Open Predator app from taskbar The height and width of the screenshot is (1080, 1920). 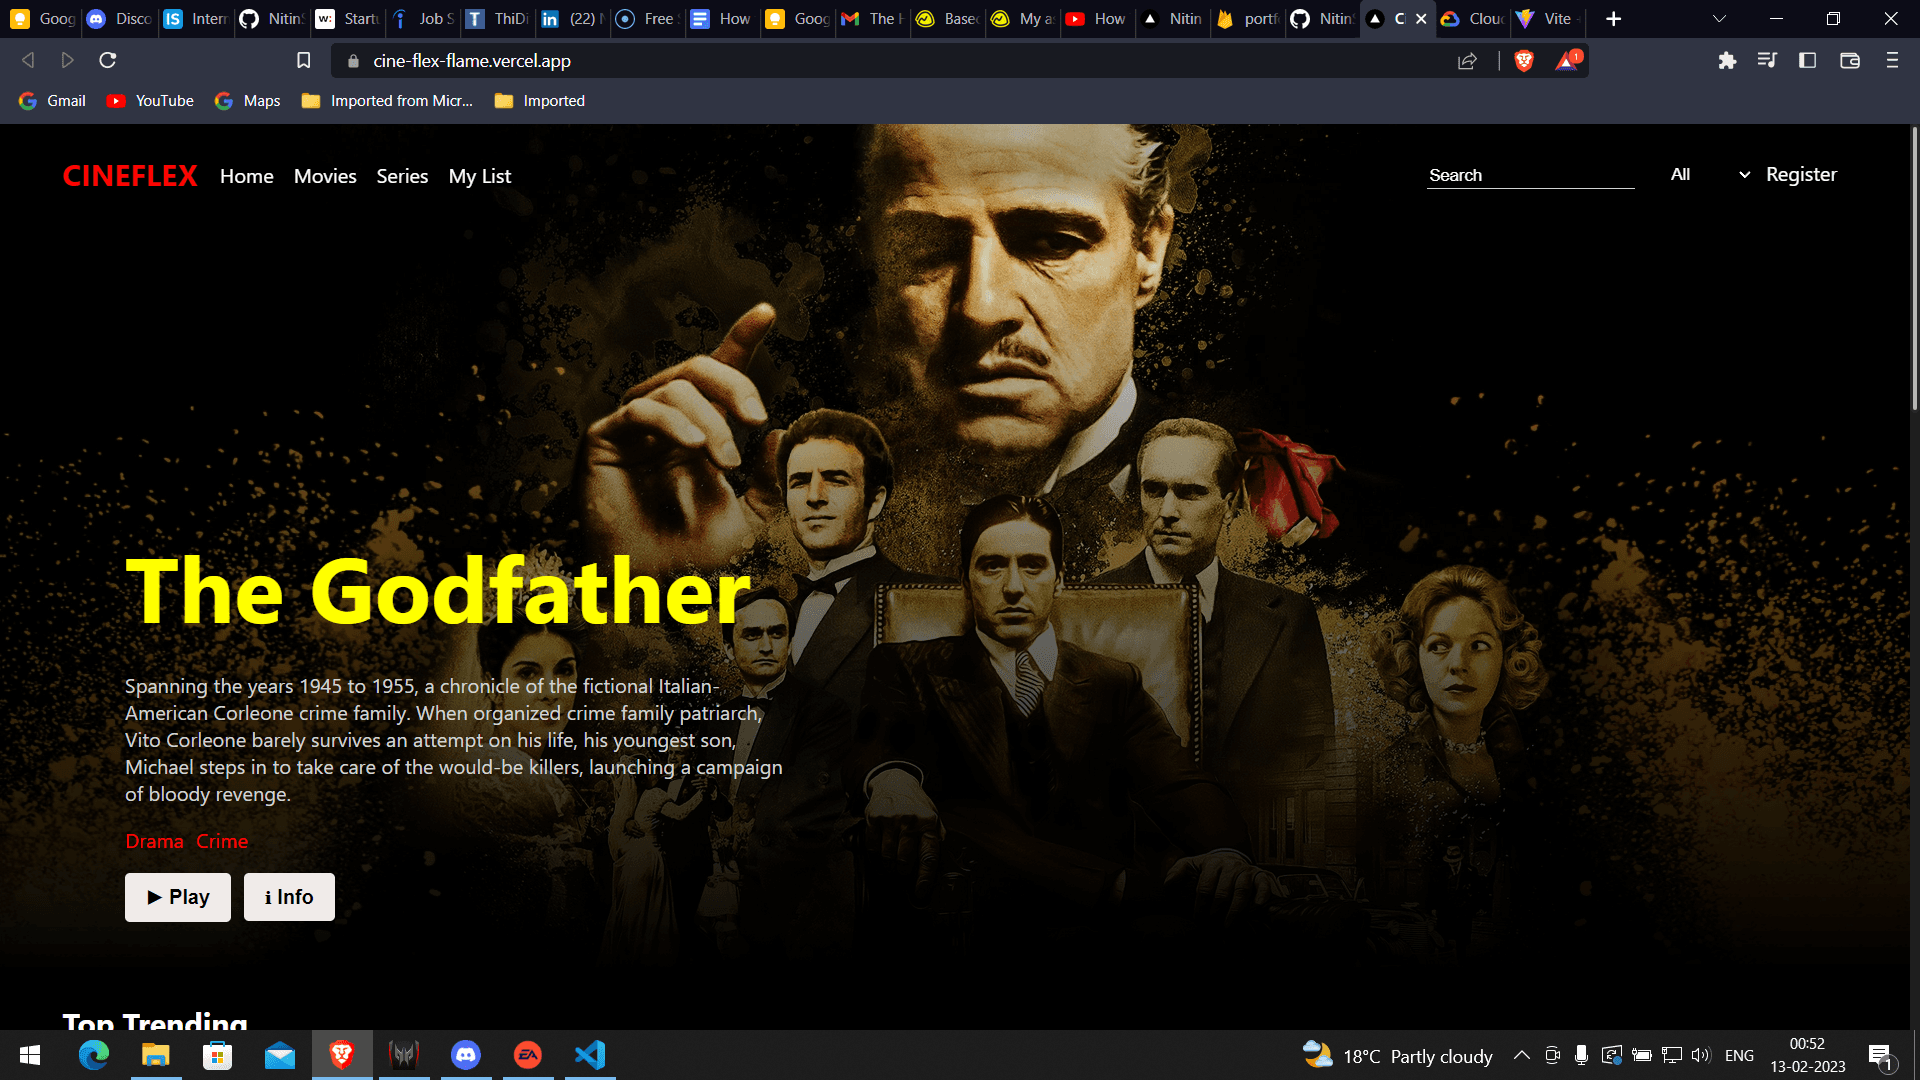(404, 1055)
